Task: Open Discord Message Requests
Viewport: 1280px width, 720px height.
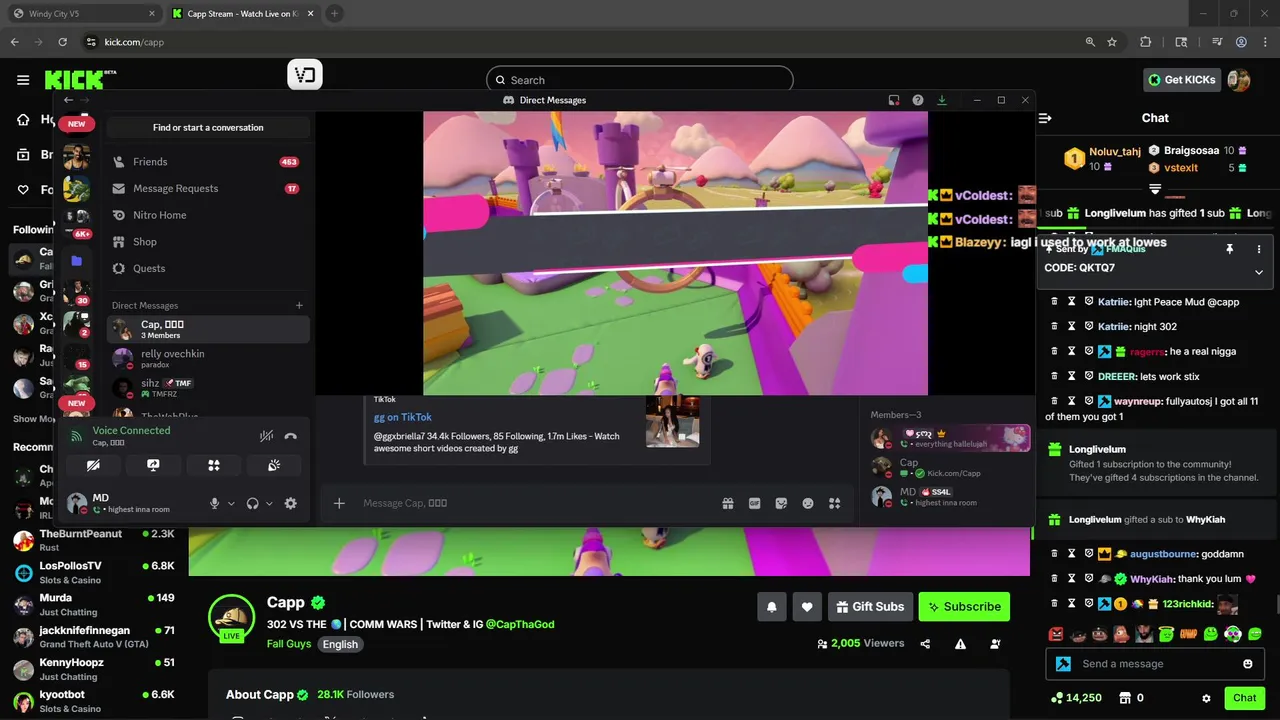Action: click(x=207, y=188)
